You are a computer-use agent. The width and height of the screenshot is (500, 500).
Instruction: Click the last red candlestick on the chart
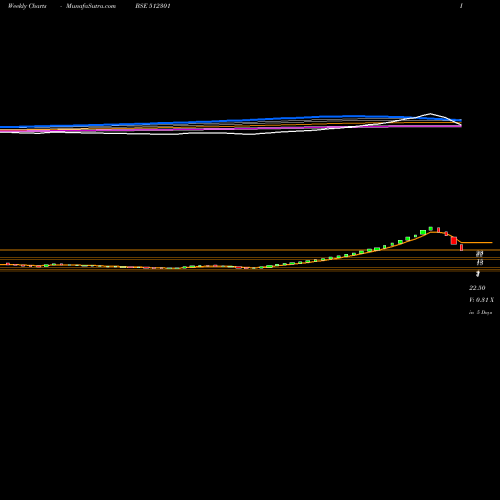[x=462, y=248]
